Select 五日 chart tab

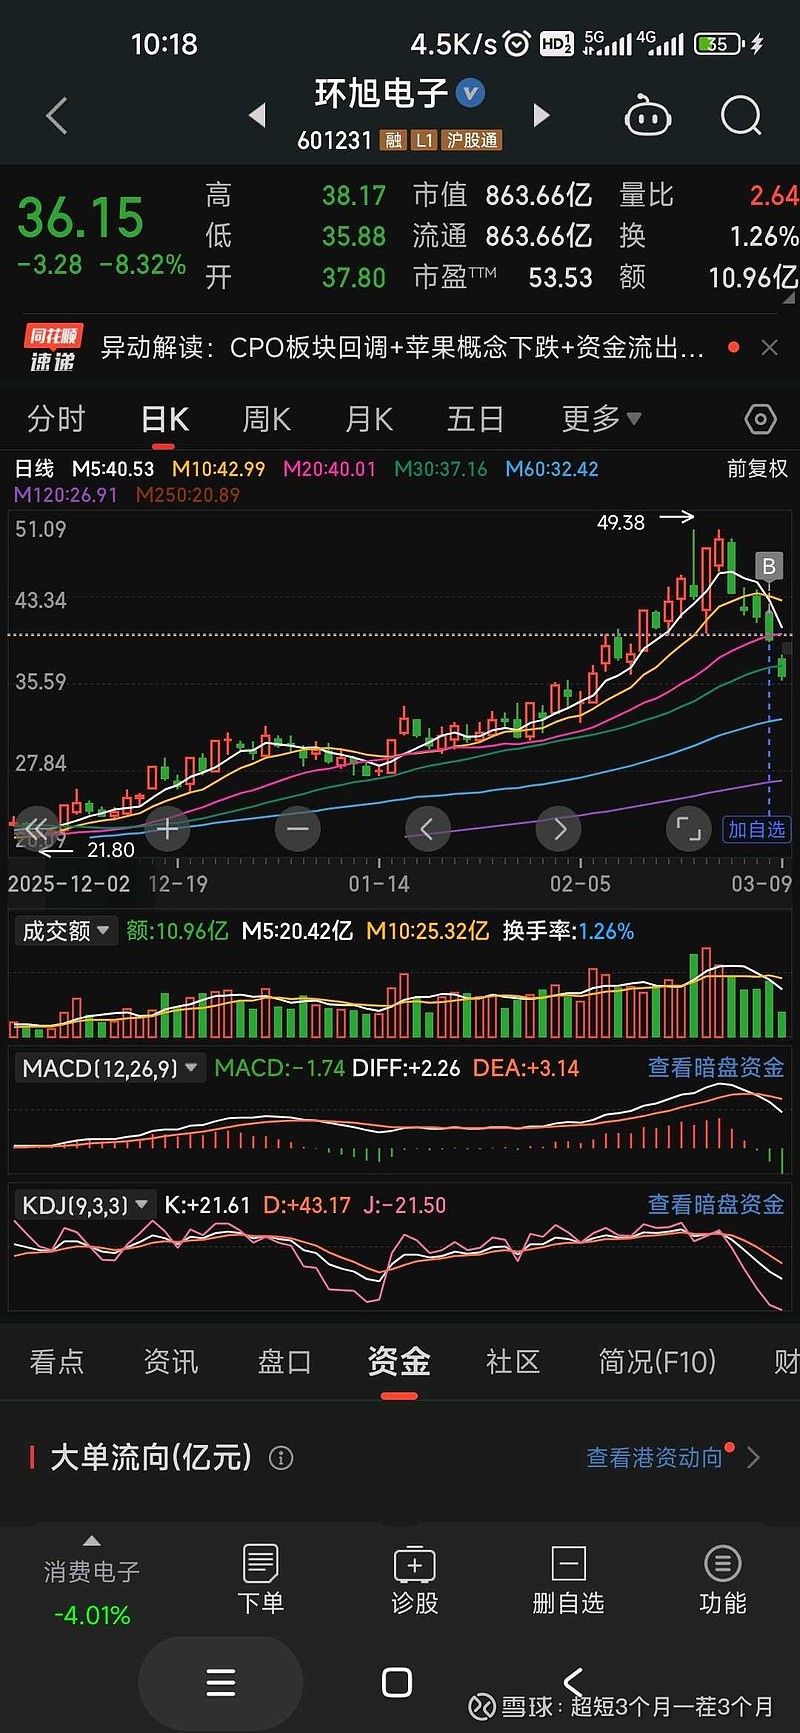475,419
